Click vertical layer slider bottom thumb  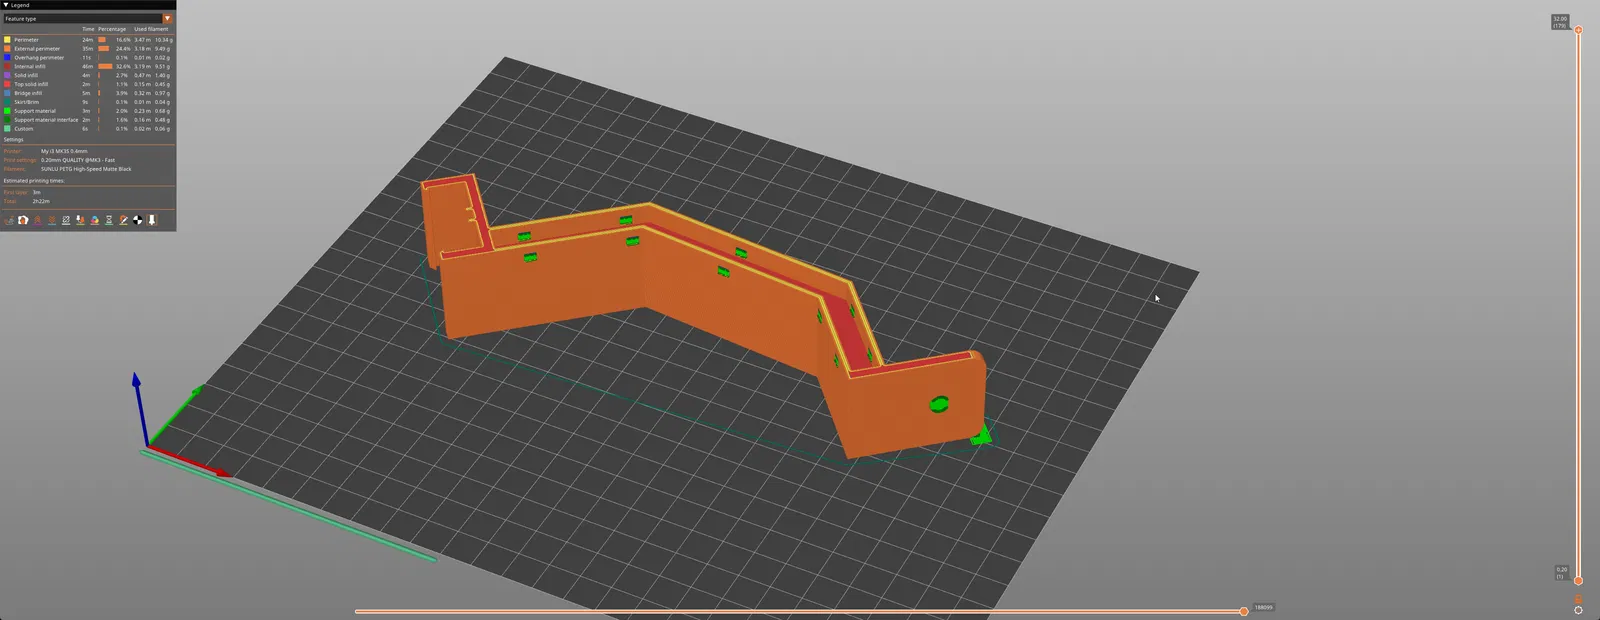point(1578,580)
